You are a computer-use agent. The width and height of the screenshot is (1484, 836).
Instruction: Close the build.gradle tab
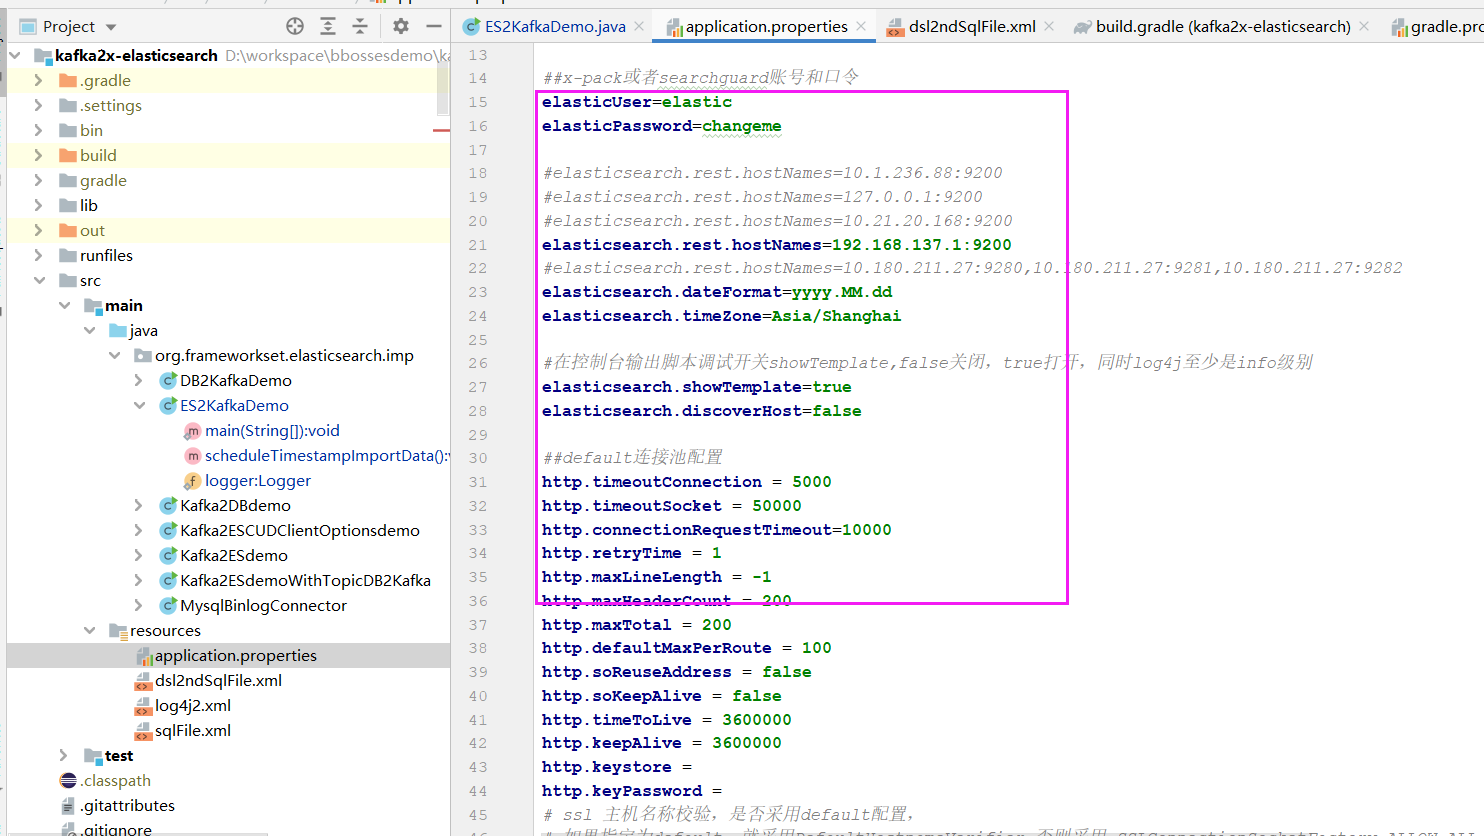pyautogui.click(x=1364, y=26)
